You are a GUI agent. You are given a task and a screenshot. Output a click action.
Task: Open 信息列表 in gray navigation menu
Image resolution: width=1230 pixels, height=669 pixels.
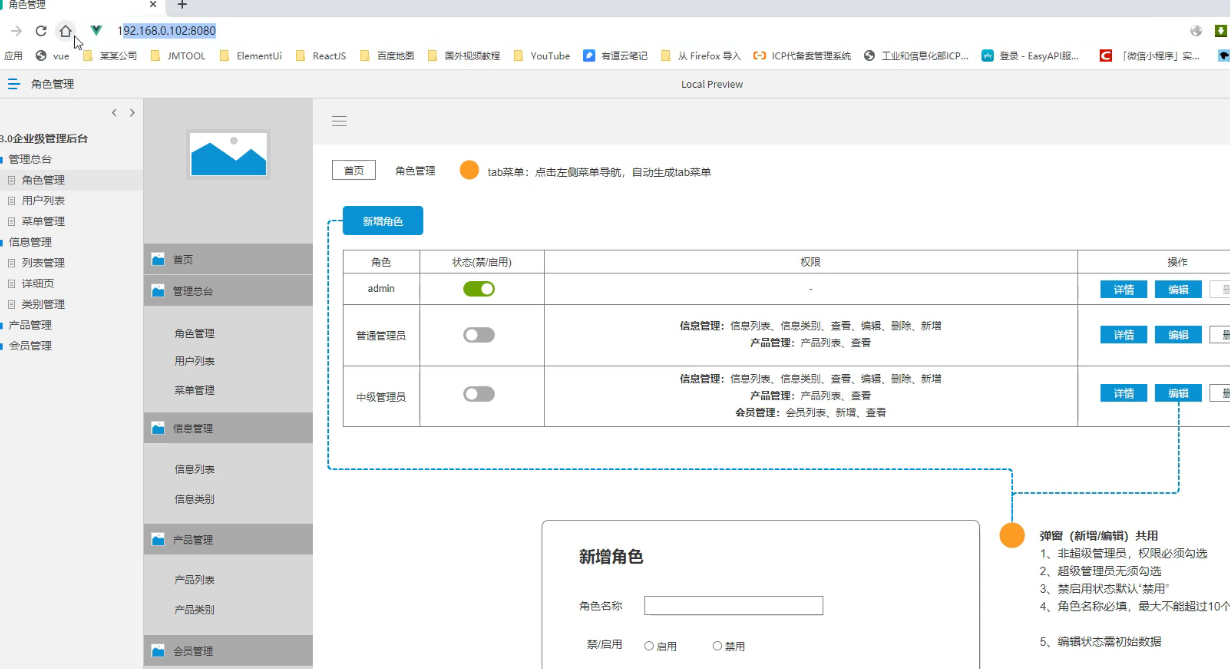pos(195,469)
